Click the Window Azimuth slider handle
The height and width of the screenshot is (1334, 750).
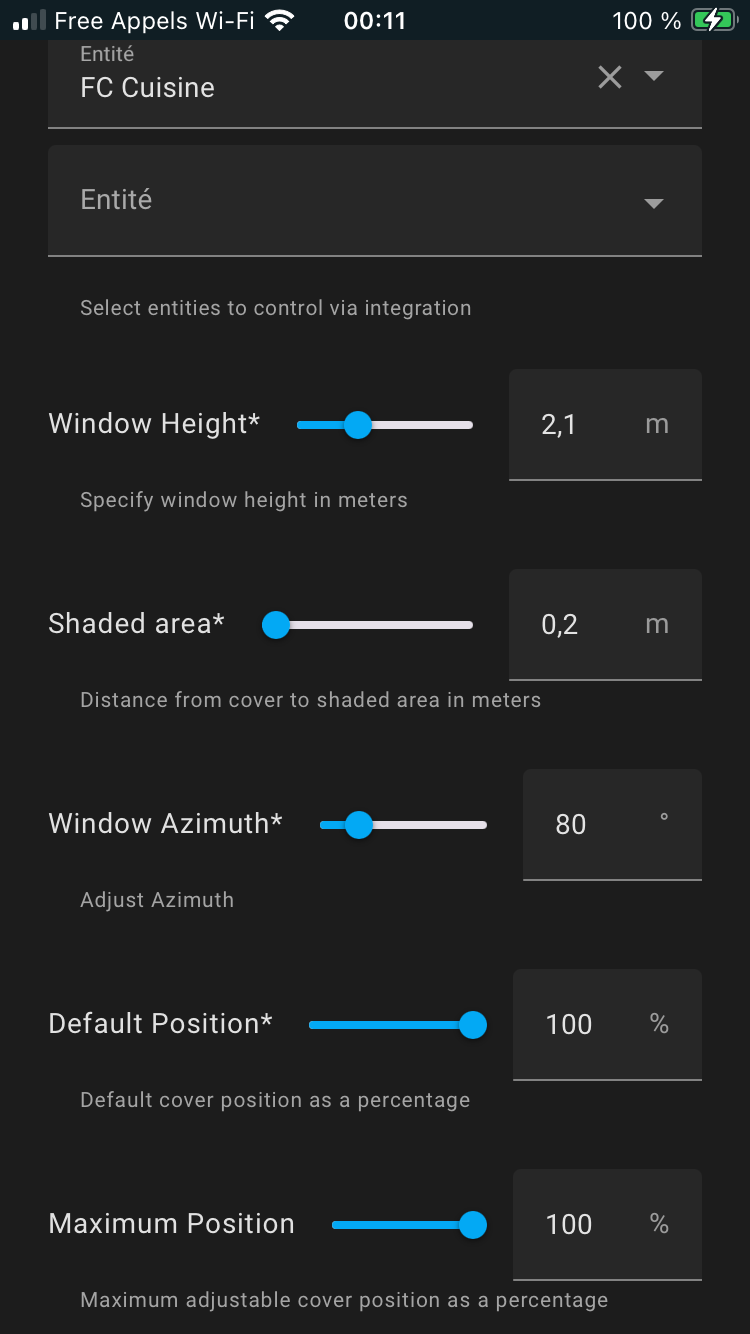tap(358, 825)
